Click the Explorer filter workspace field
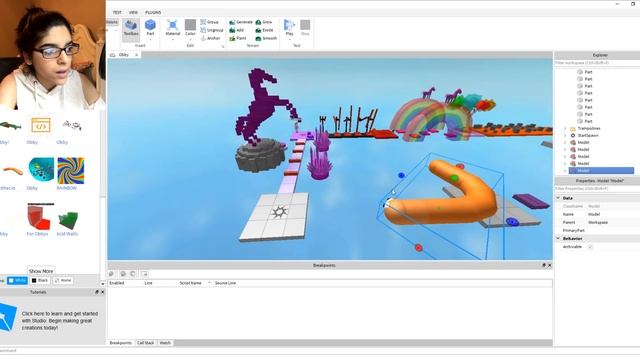Screen dimensions: 640x360 tap(597, 63)
